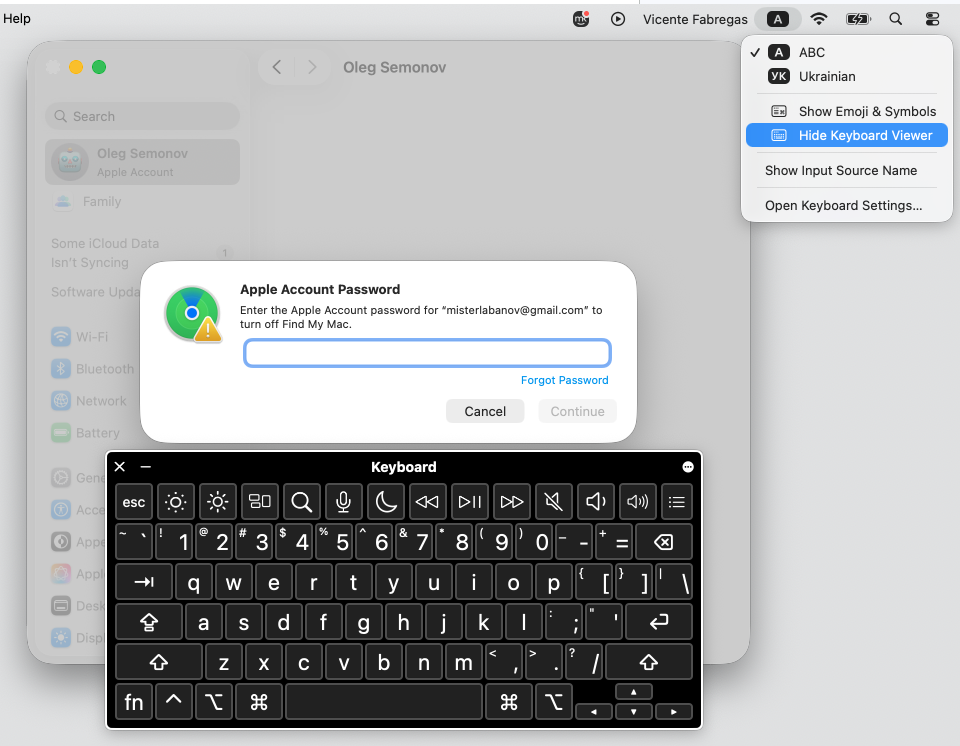Go back in System Settings window
The height and width of the screenshot is (746, 960).
277,67
